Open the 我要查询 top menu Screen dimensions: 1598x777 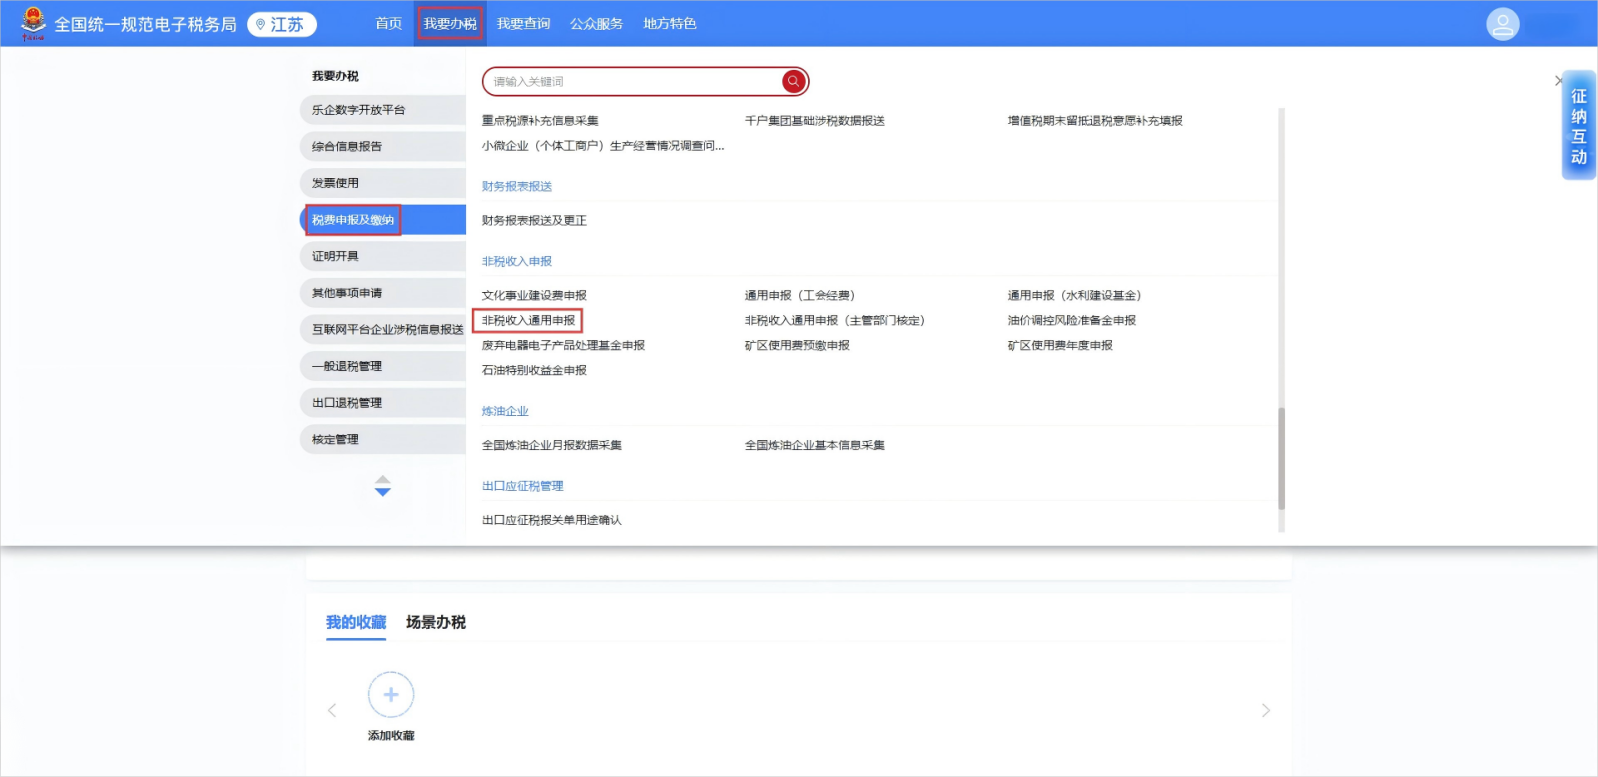(523, 23)
